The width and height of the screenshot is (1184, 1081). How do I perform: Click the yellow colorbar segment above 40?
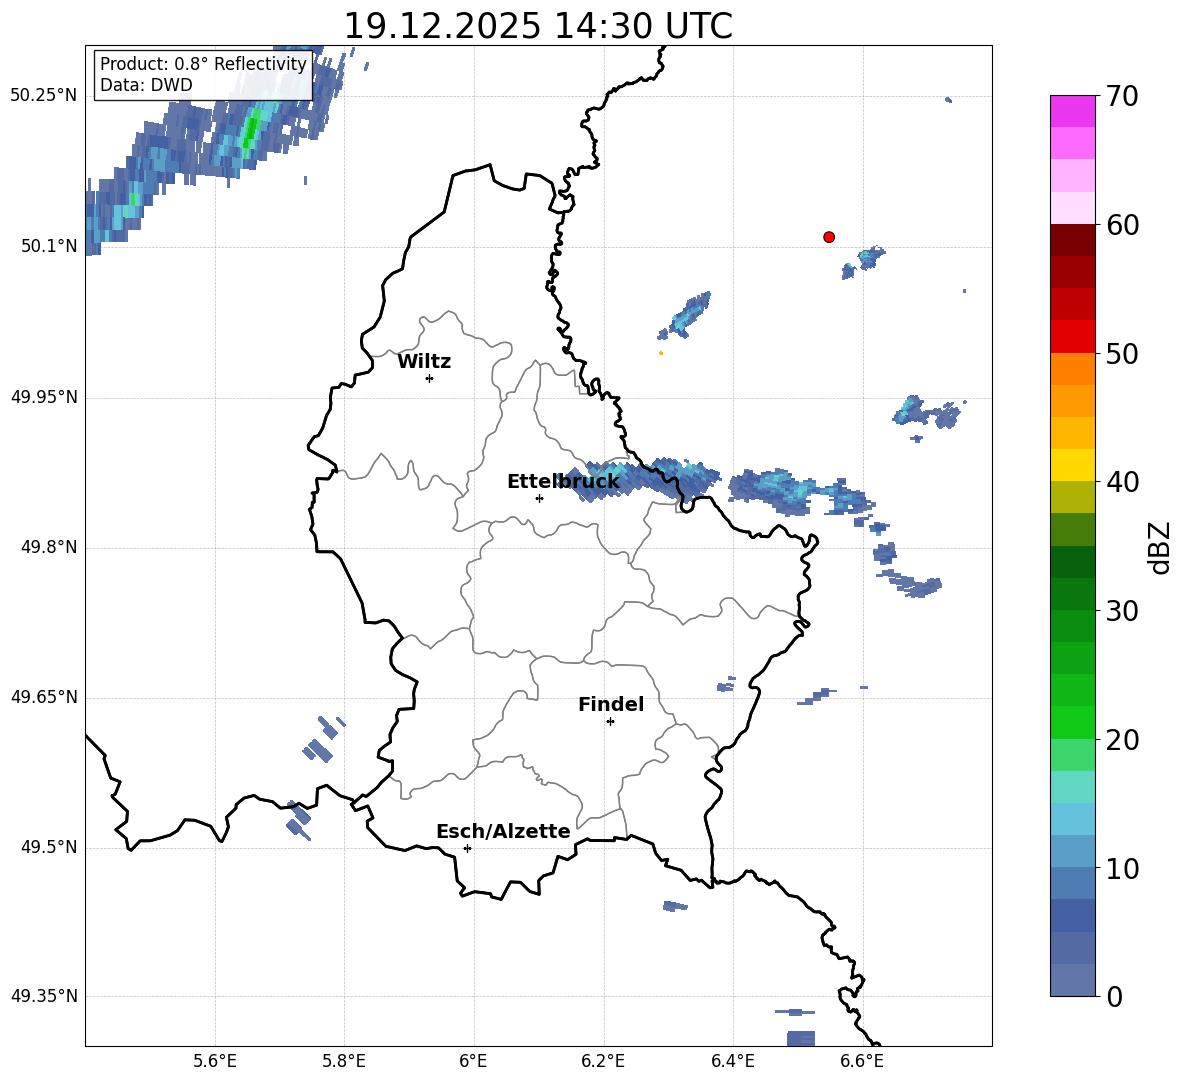click(1072, 465)
